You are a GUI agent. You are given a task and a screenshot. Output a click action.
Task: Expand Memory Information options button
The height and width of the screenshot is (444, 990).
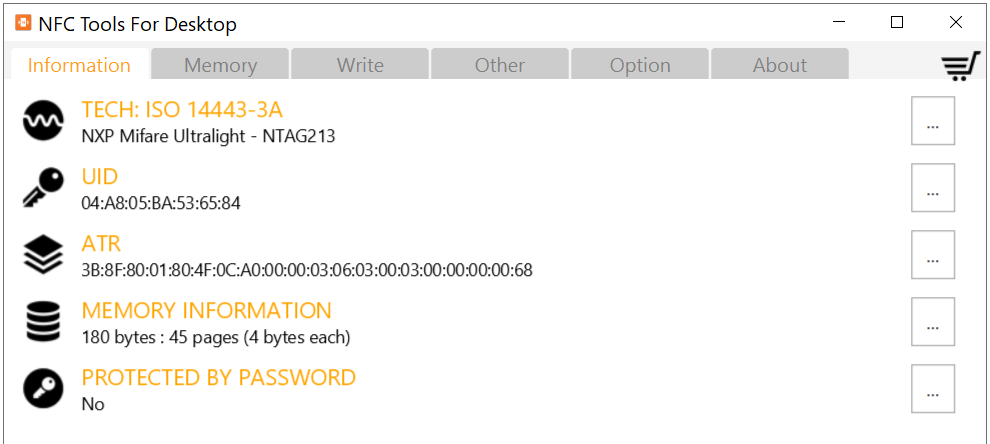coord(933,322)
